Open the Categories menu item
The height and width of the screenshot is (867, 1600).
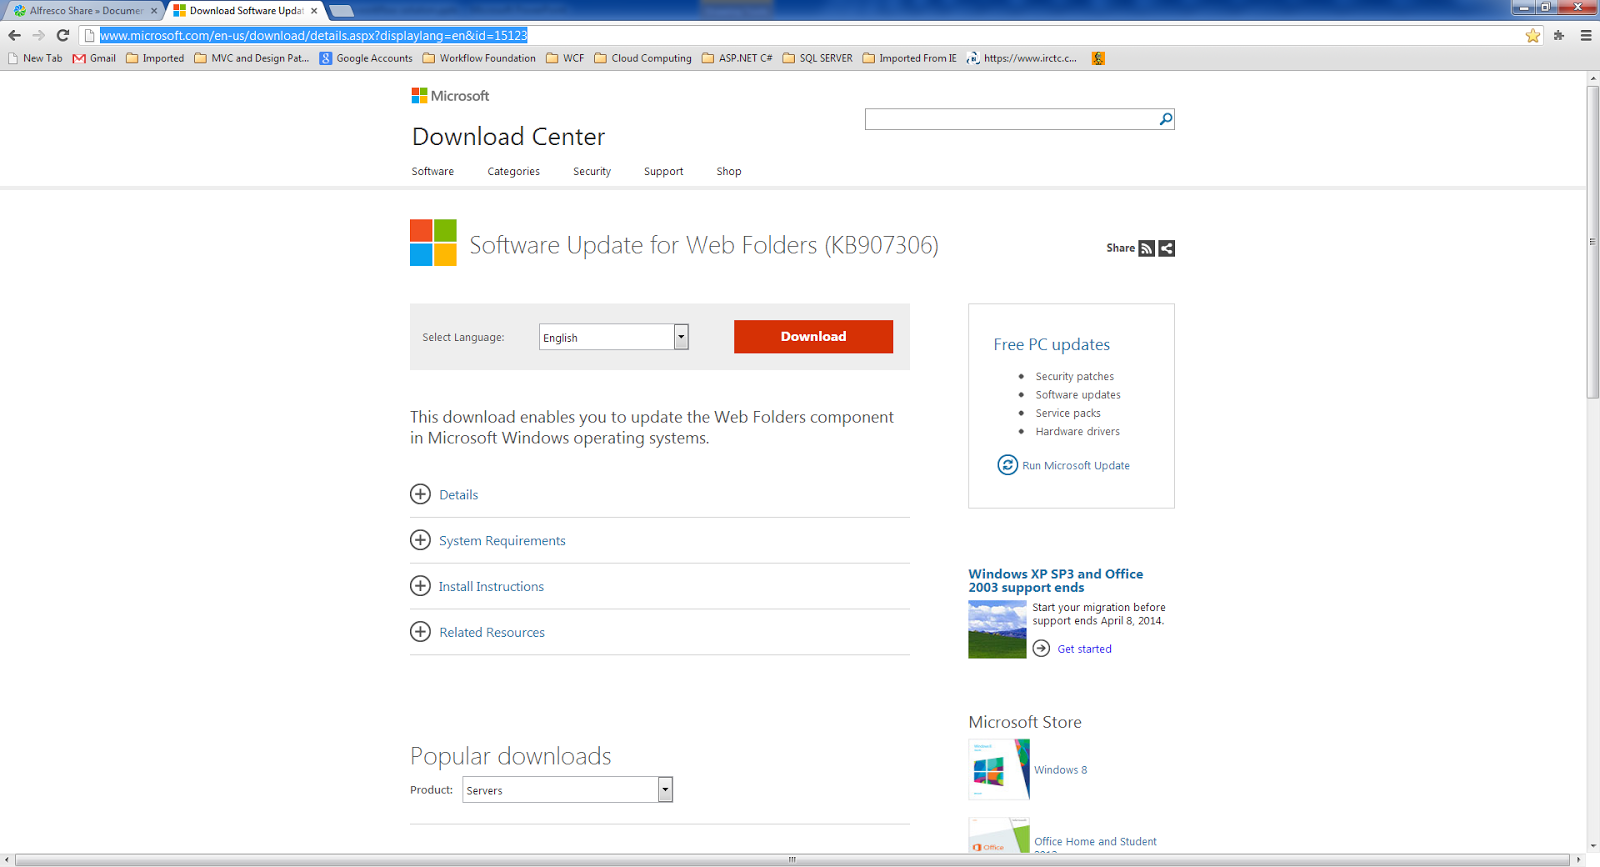tap(513, 171)
